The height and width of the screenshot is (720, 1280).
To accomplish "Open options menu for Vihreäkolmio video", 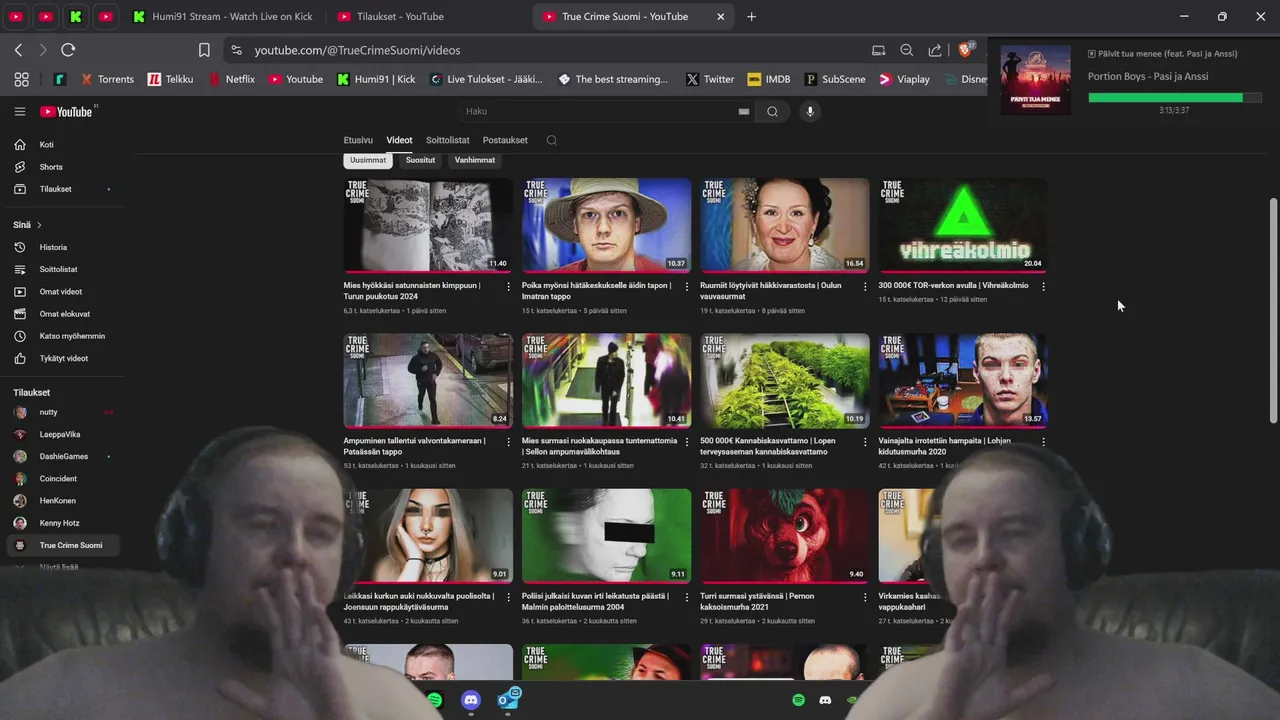I will coord(1043,286).
